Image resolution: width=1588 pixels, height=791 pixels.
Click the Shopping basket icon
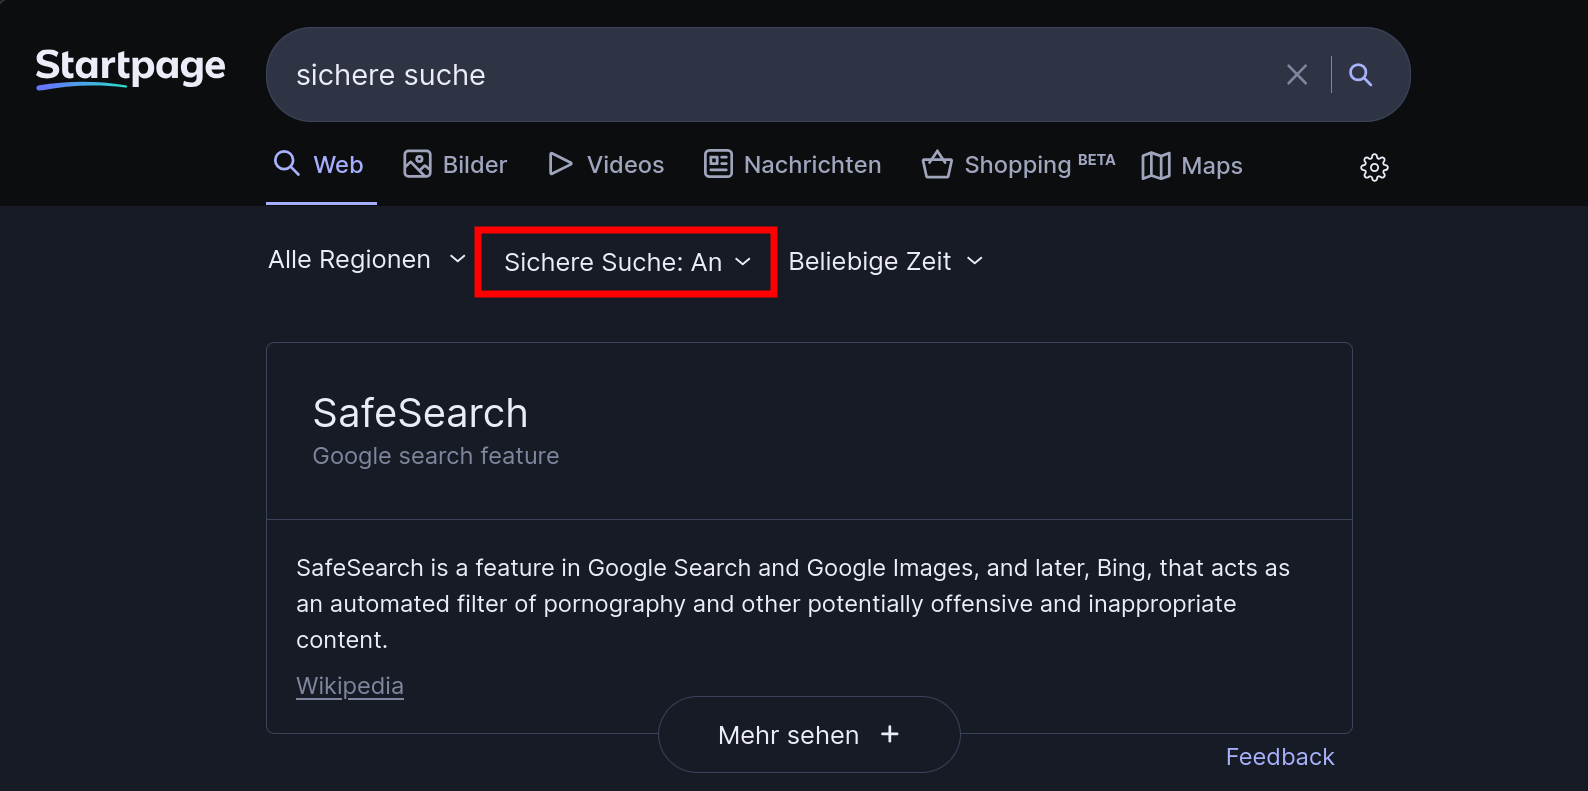(937, 164)
